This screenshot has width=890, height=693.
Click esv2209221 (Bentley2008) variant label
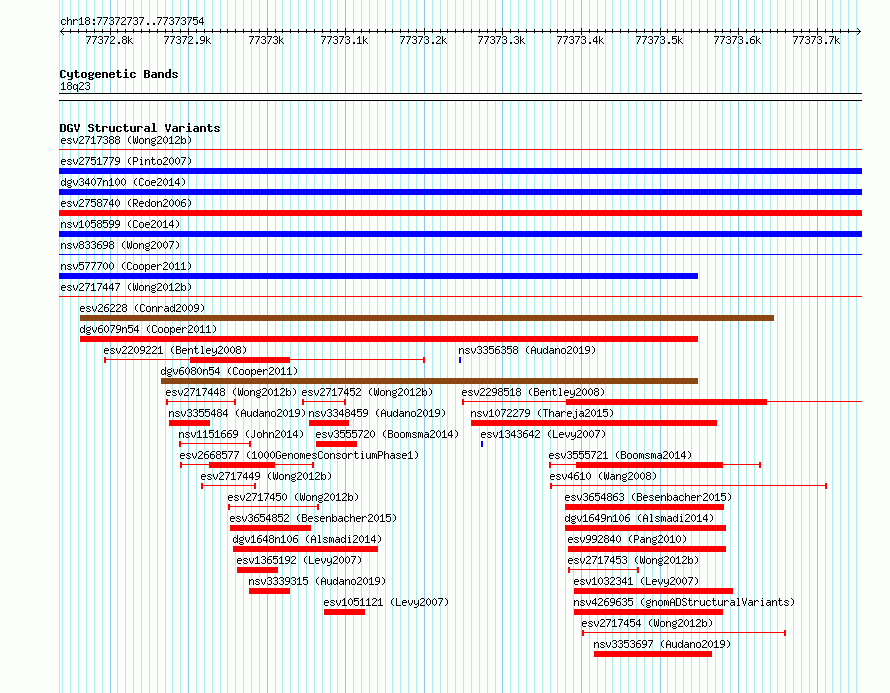pos(175,350)
